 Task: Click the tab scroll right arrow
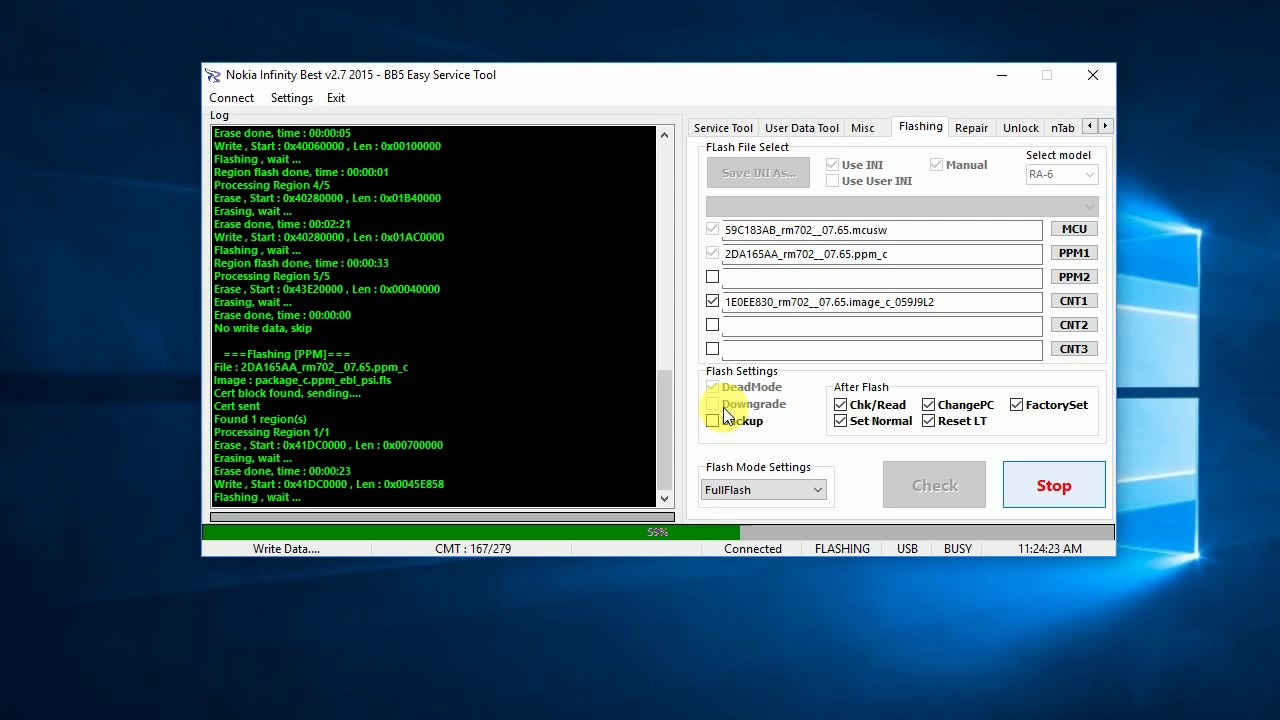[1105, 126]
